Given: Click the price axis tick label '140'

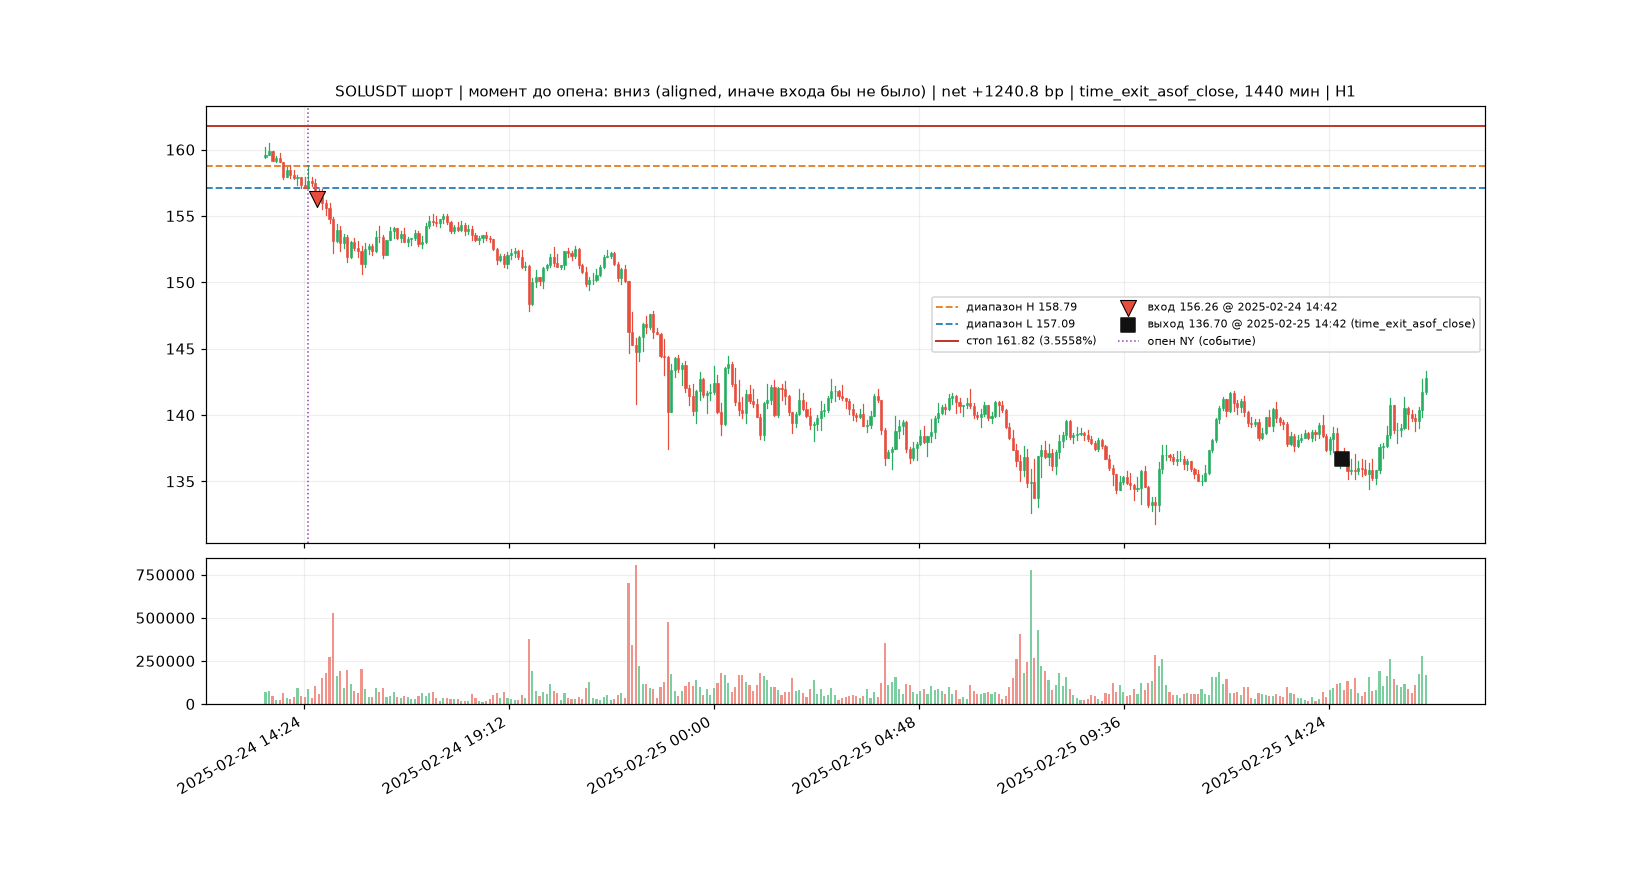Looking at the screenshot, I should 181,416.
